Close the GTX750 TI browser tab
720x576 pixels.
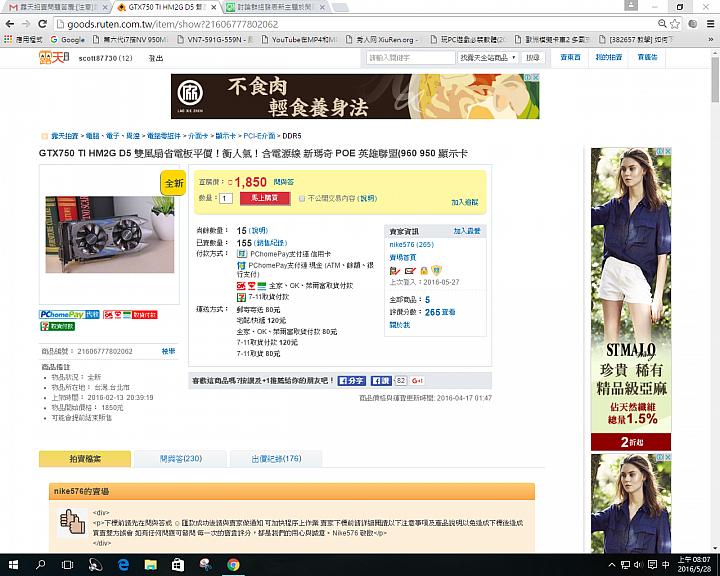tap(214, 7)
